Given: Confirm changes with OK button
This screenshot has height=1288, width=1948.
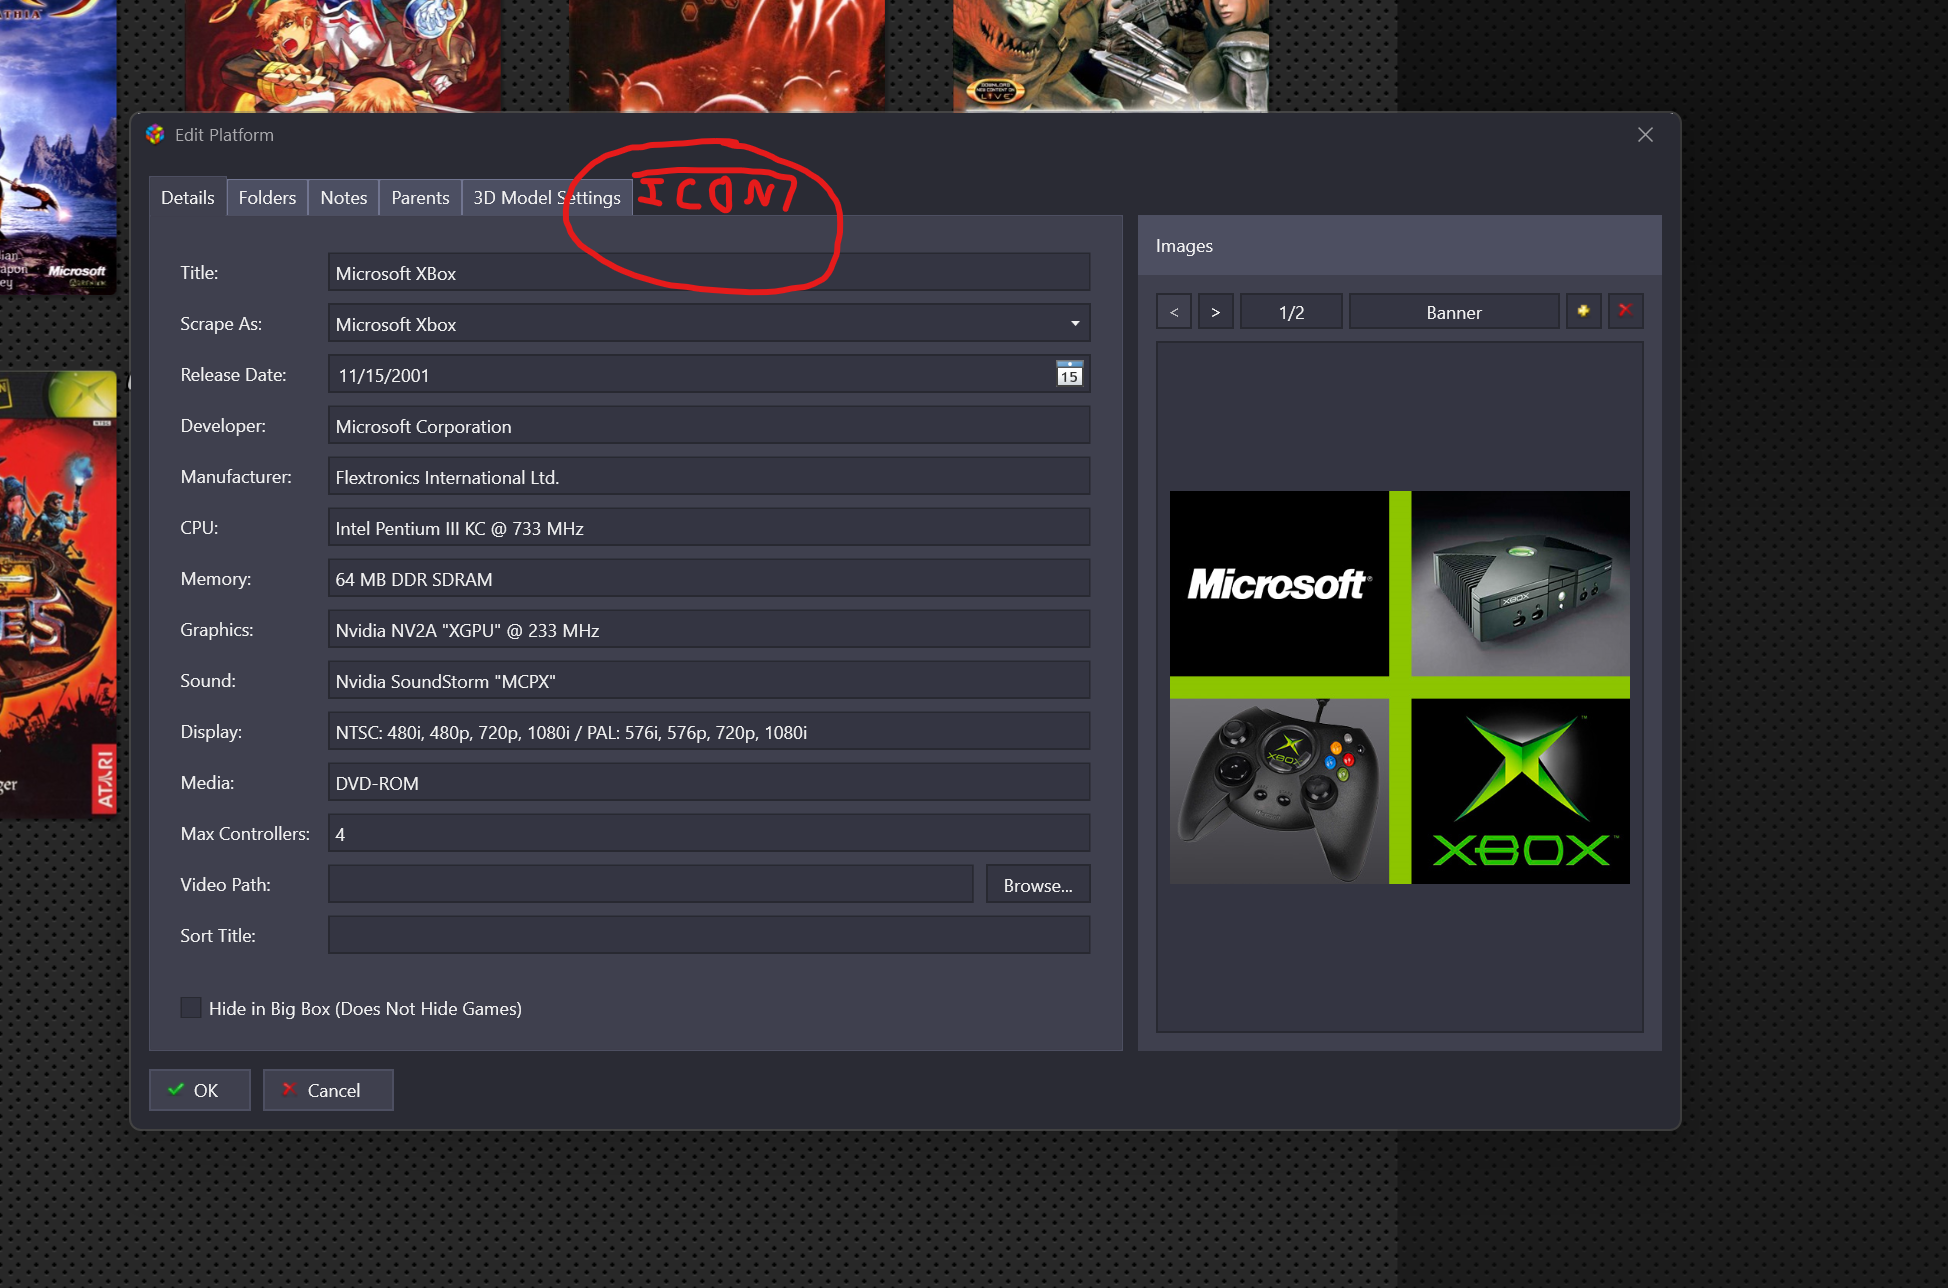Looking at the screenshot, I should [200, 1090].
